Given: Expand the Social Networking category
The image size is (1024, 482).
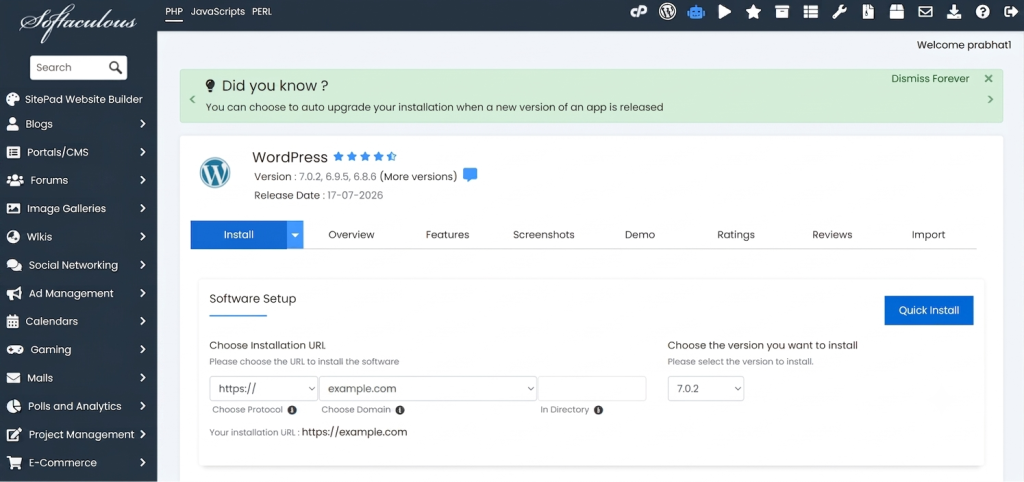Looking at the screenshot, I should pos(78,265).
